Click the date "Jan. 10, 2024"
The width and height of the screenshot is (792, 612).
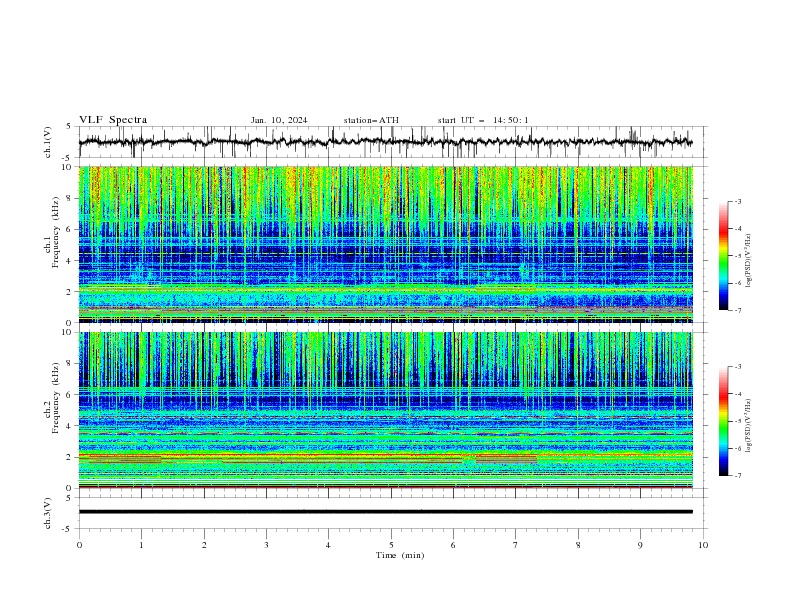[x=279, y=120]
